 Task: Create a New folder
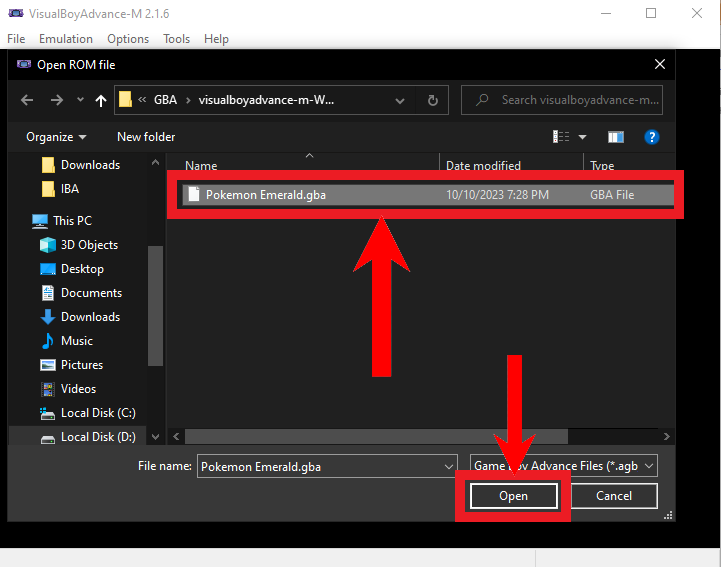click(146, 137)
